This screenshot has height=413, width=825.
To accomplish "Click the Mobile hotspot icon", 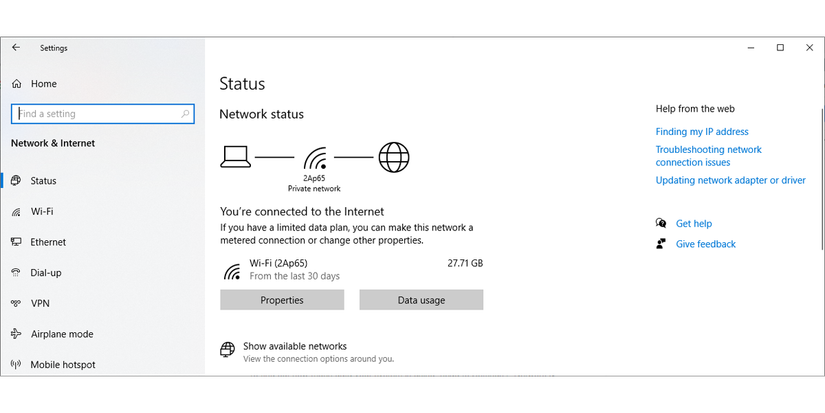I will [16, 365].
